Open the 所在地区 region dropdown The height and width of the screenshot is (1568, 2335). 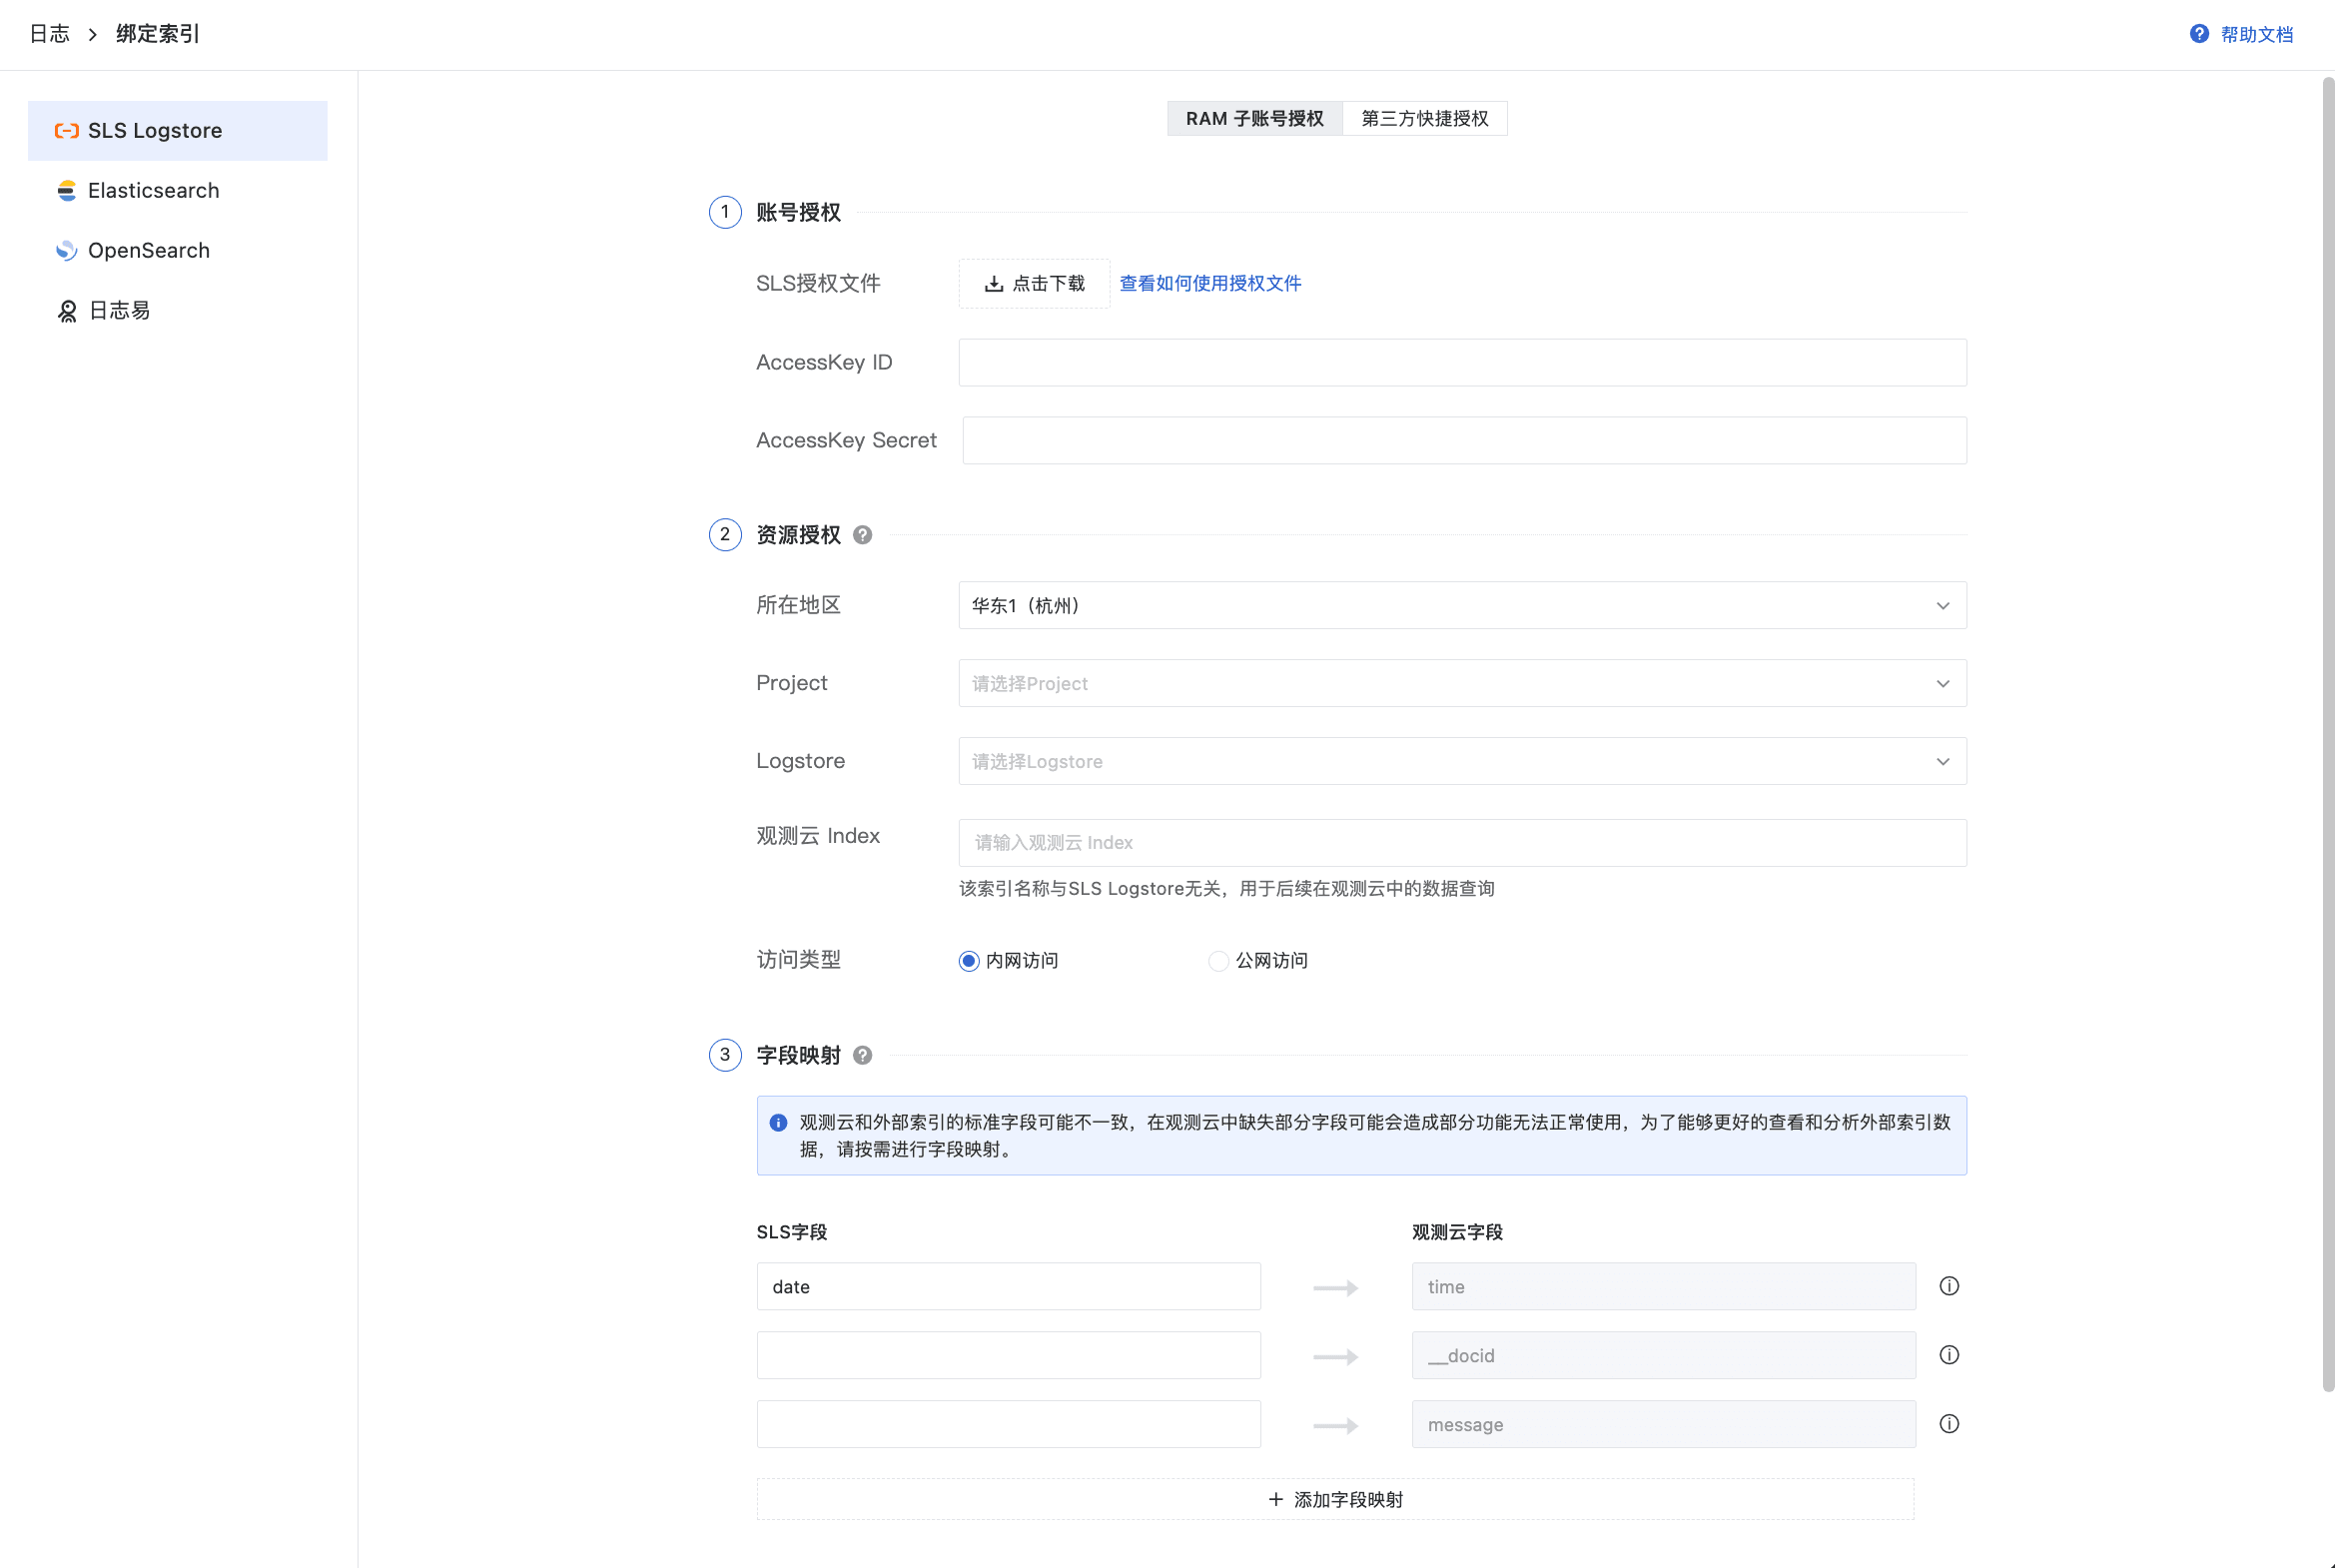(1462, 605)
